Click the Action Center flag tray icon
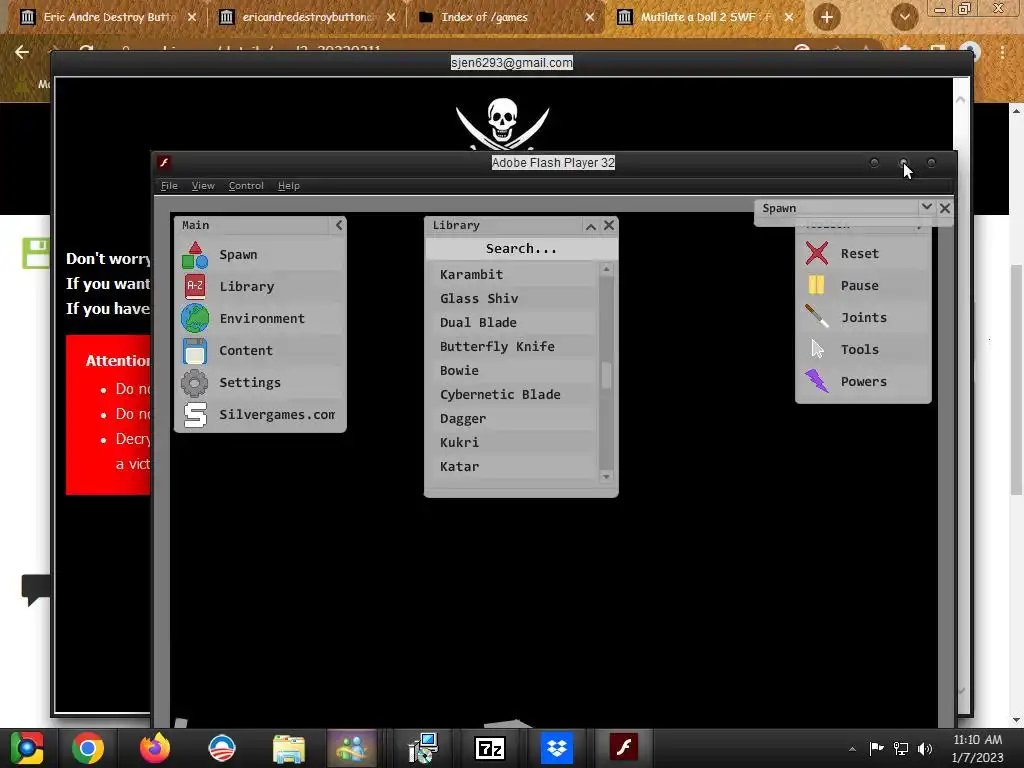The image size is (1024, 768). pos(876,748)
